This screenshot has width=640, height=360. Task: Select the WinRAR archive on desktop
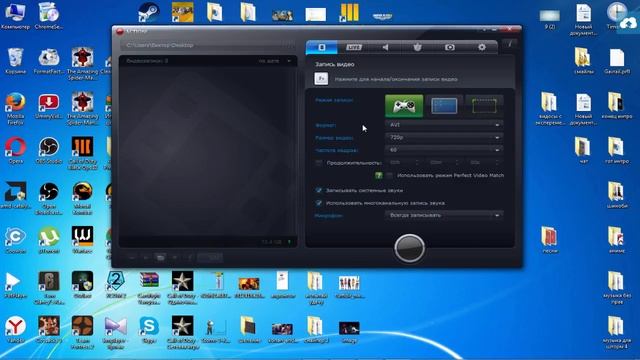(x=149, y=288)
